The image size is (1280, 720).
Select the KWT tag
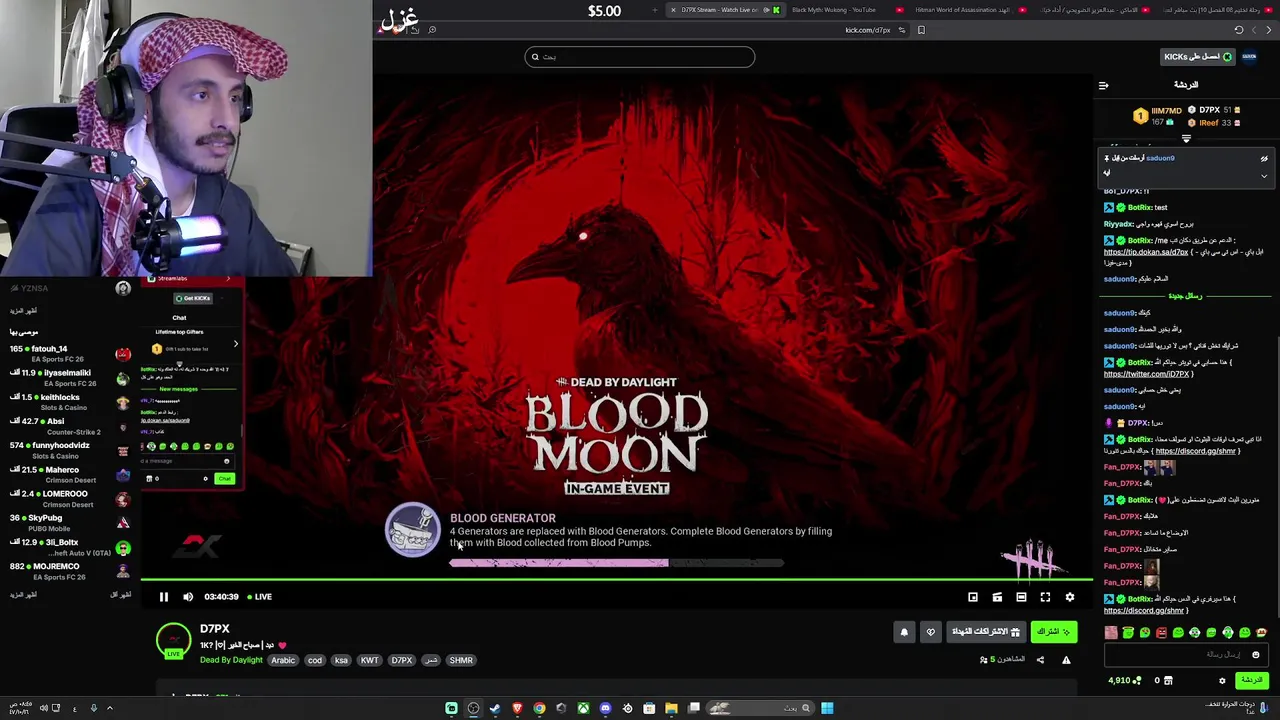pyautogui.click(x=370, y=660)
